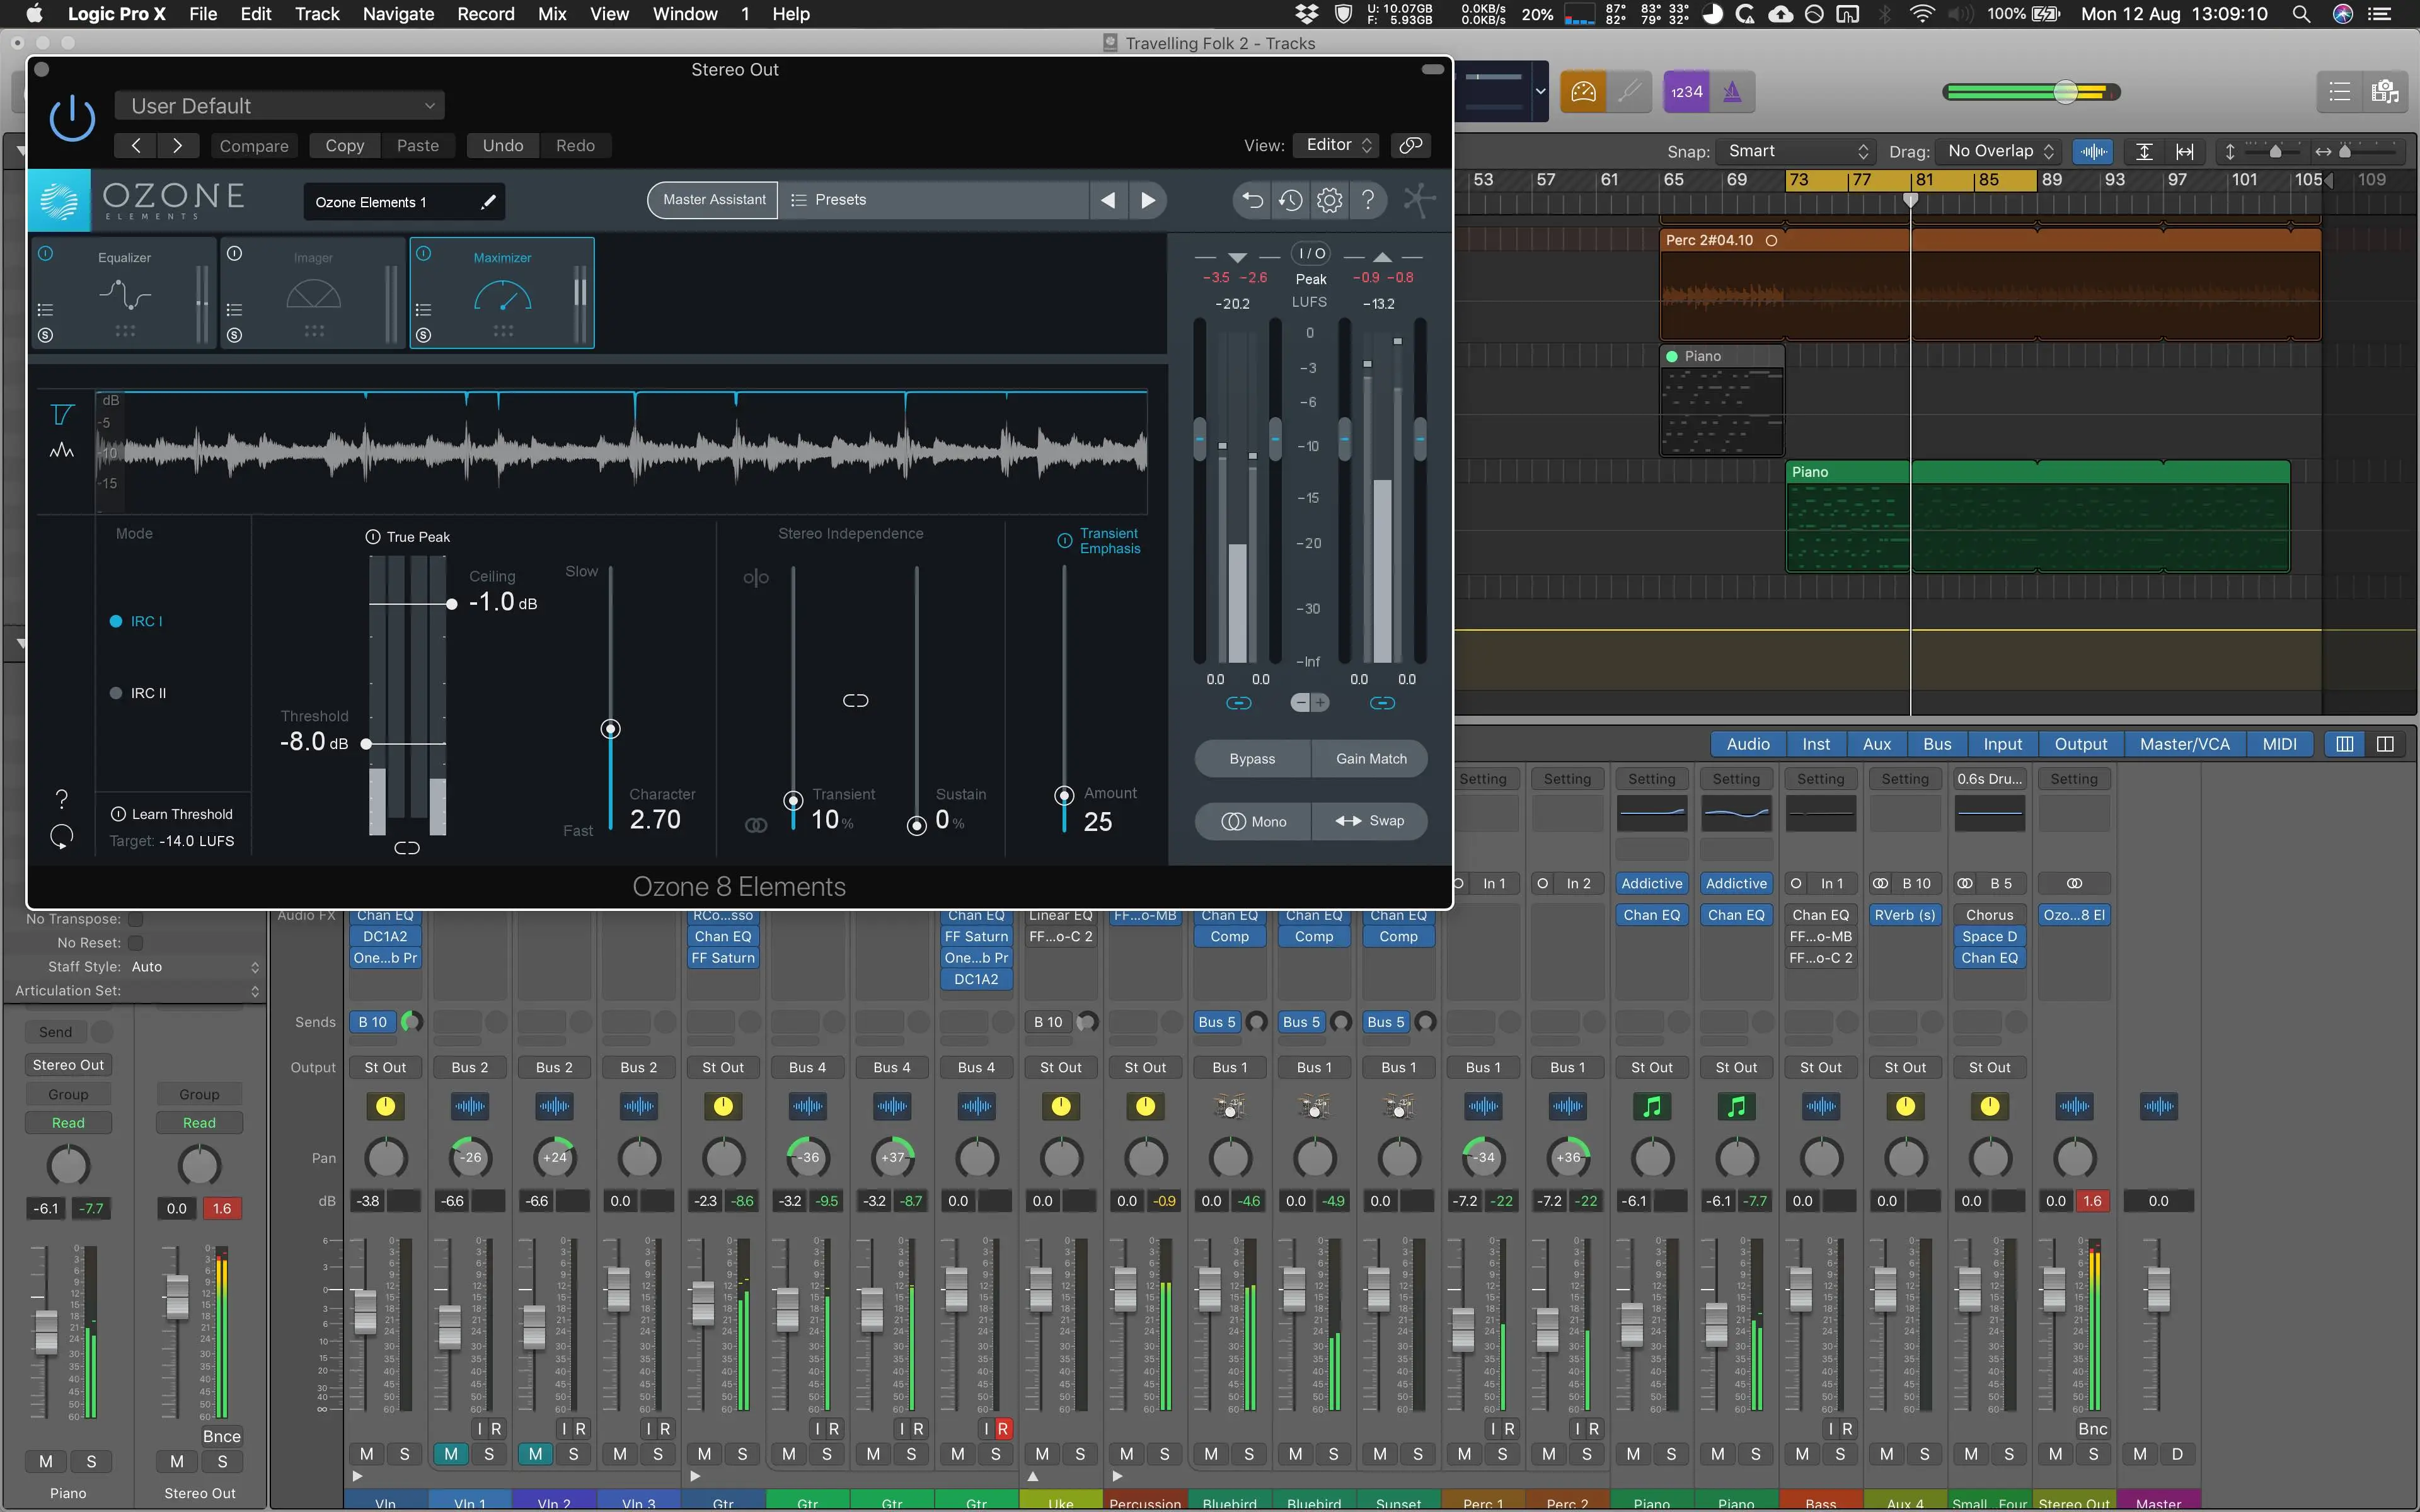Viewport: 2420px width, 1512px height.
Task: Open the User Default preset dropdown
Action: (x=280, y=106)
